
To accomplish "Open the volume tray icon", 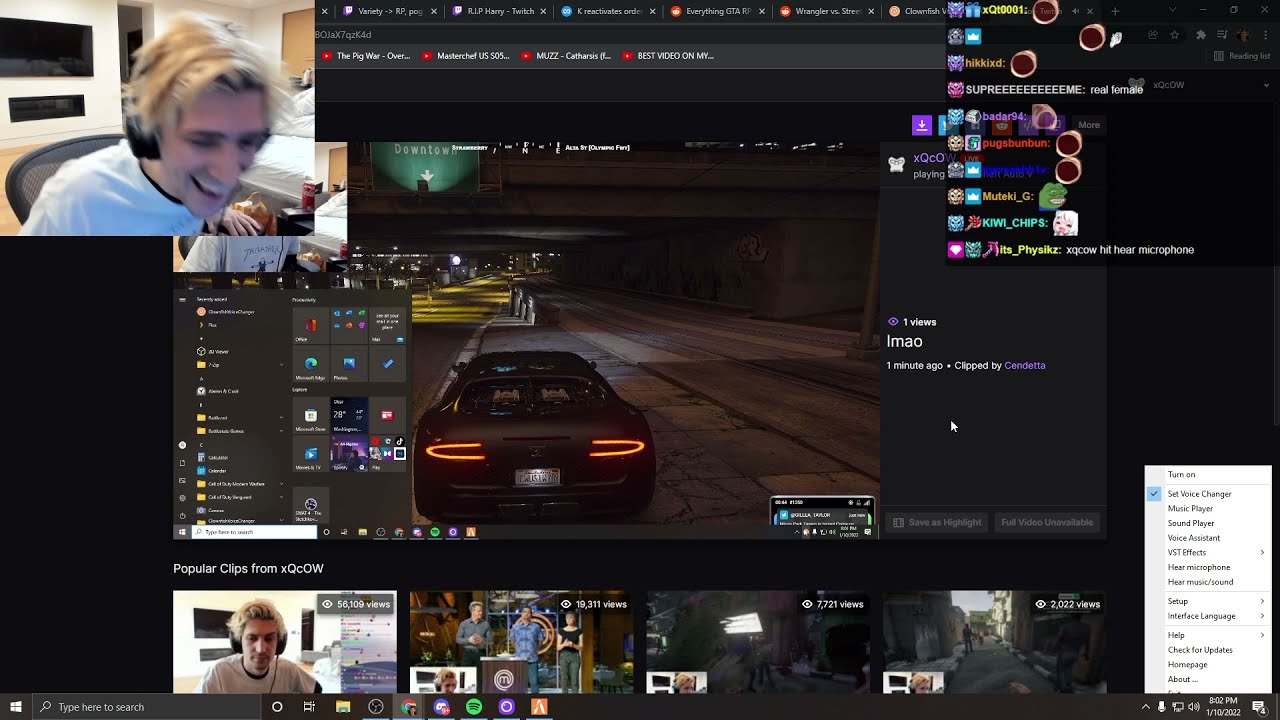I will (1194, 707).
